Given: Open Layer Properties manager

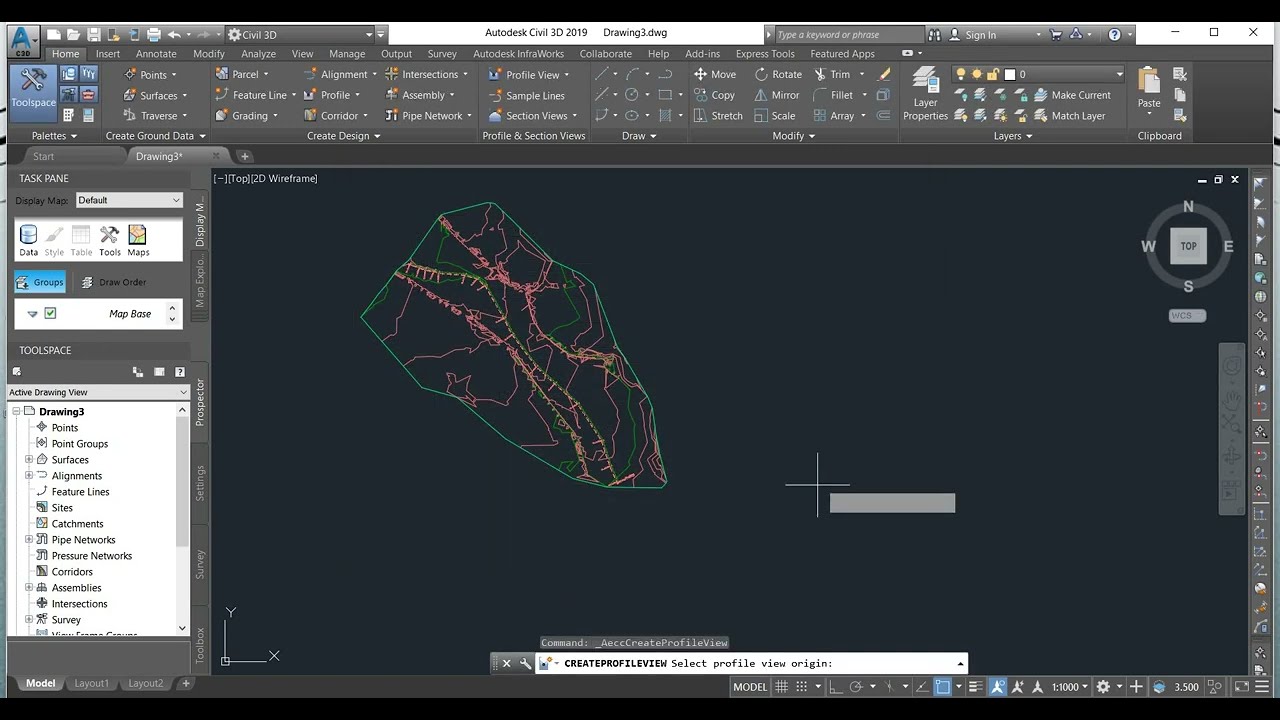Looking at the screenshot, I should (x=925, y=95).
